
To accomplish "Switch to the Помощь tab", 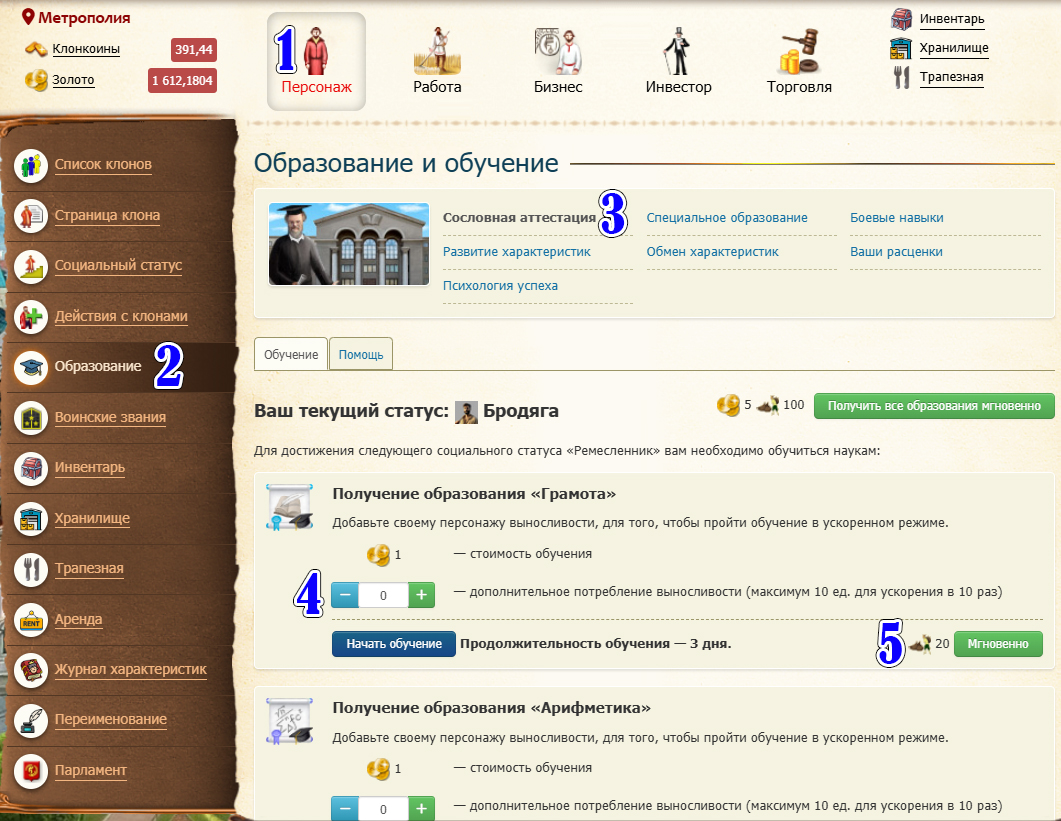I will click(361, 355).
